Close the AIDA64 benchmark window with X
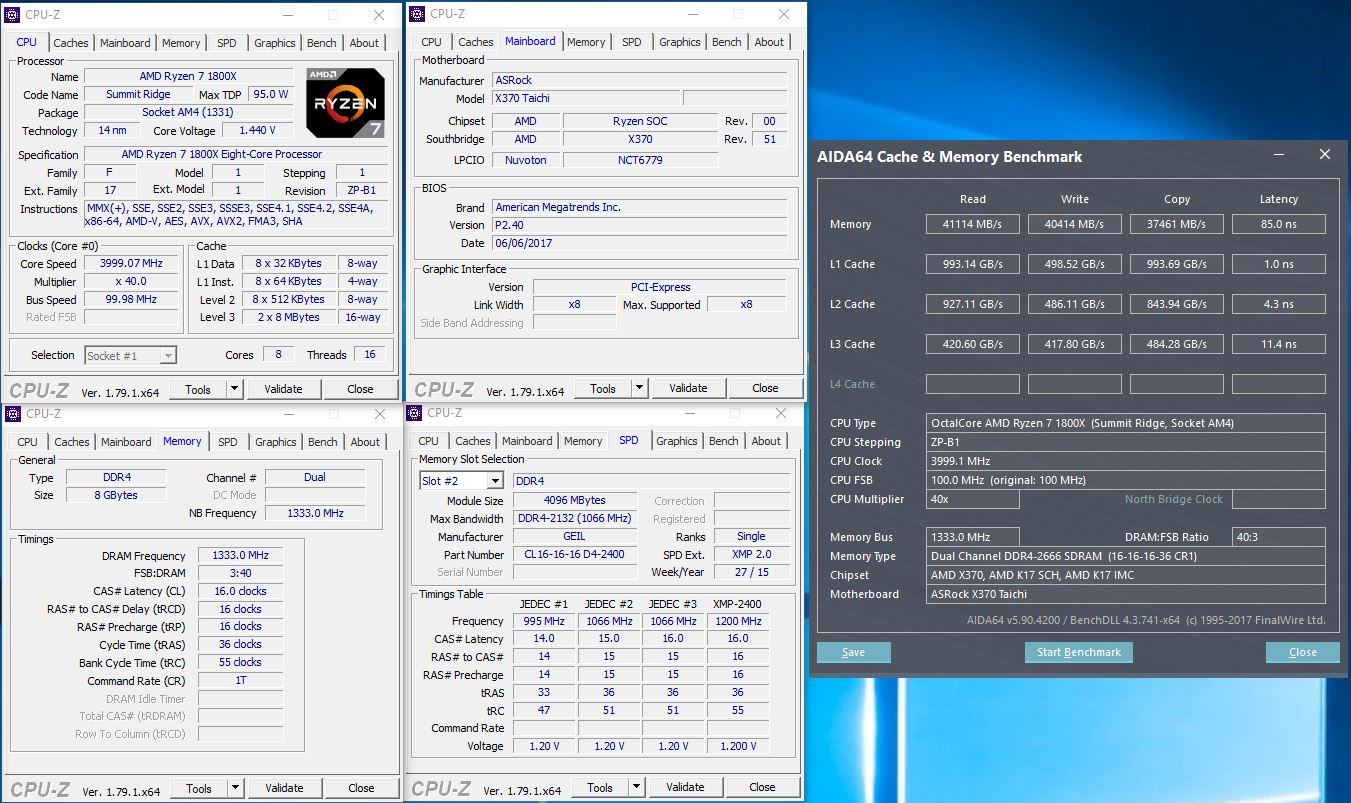1351x803 pixels. (x=1325, y=155)
